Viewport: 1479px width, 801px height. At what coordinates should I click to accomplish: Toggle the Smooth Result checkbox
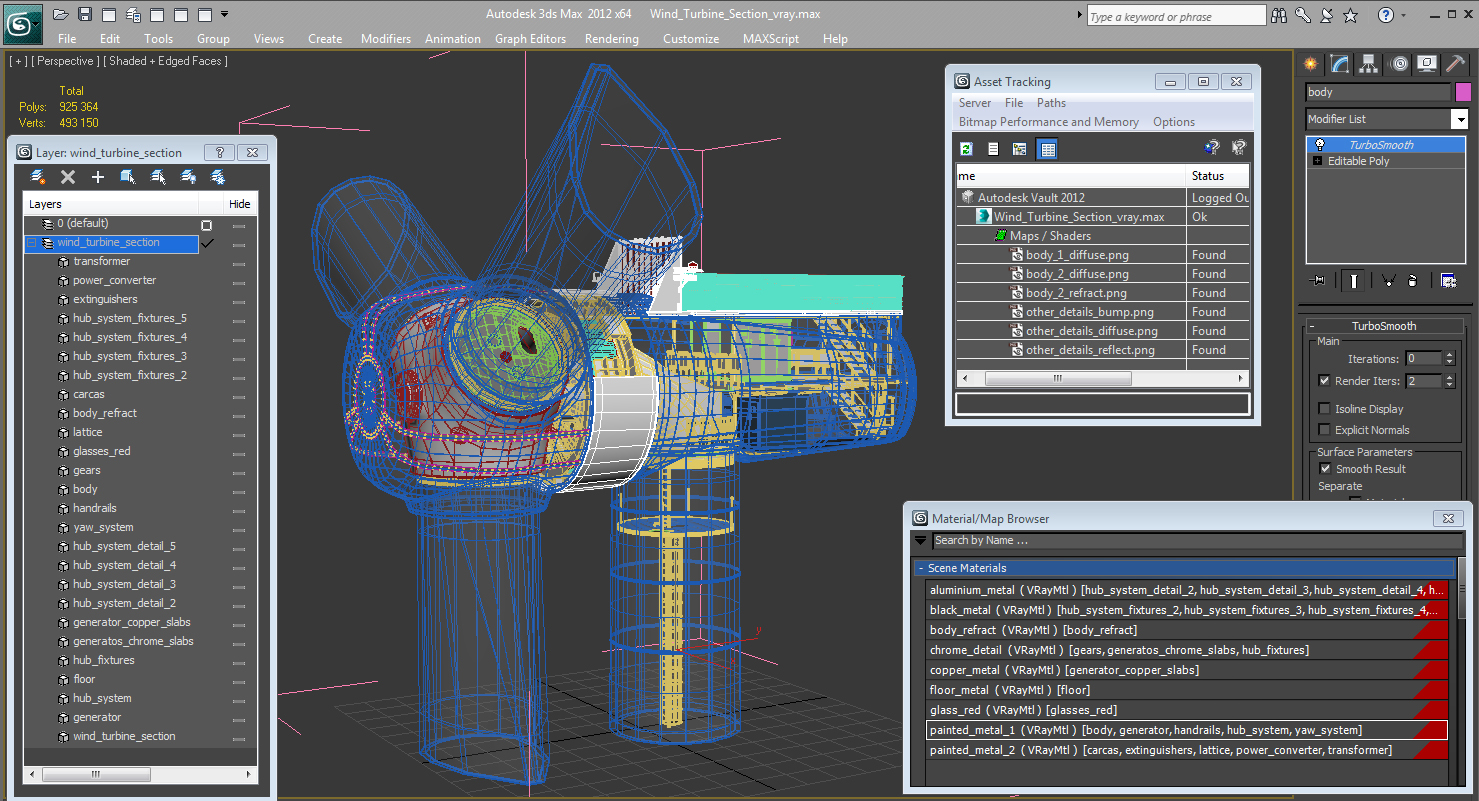click(x=1325, y=469)
